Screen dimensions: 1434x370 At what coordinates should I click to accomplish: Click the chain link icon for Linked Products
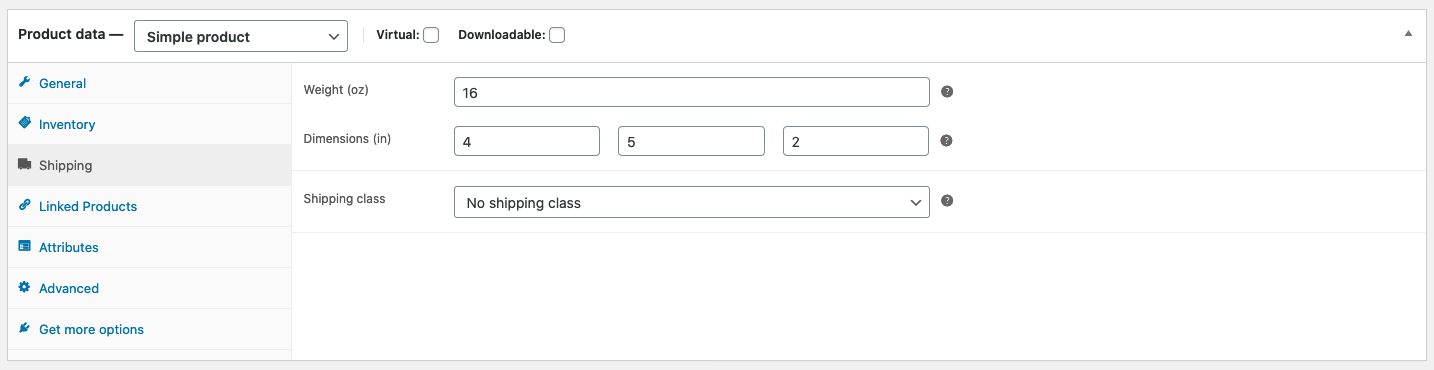coord(25,205)
